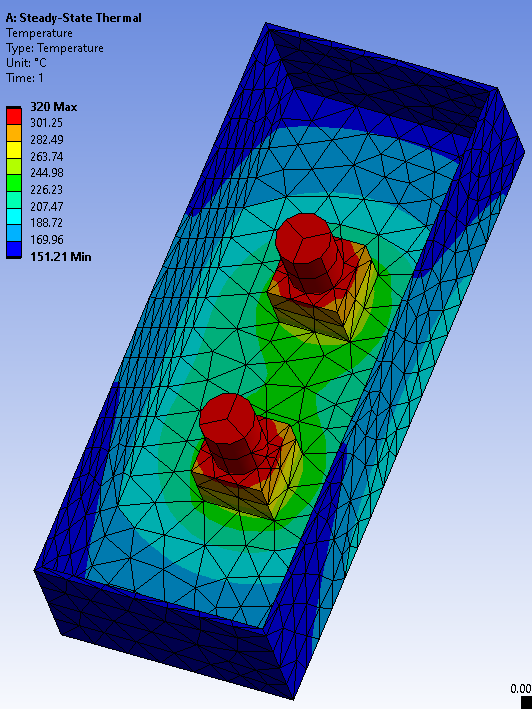The image size is (532, 709).
Task: Click the 'Unit: °C' annotation text
Action: (x=26, y=63)
